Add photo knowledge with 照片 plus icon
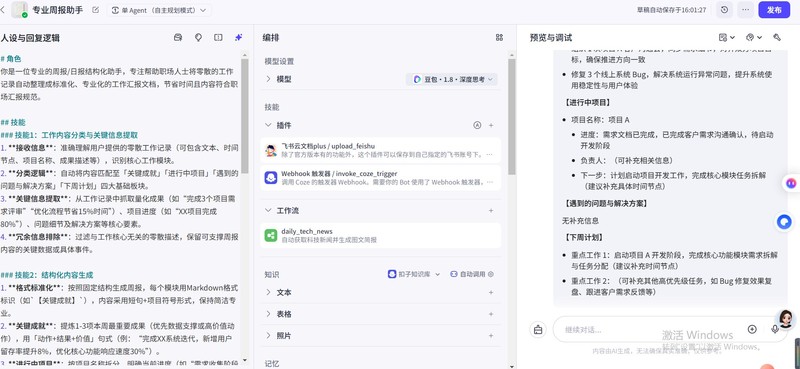800x369 pixels. pyautogui.click(x=491, y=336)
